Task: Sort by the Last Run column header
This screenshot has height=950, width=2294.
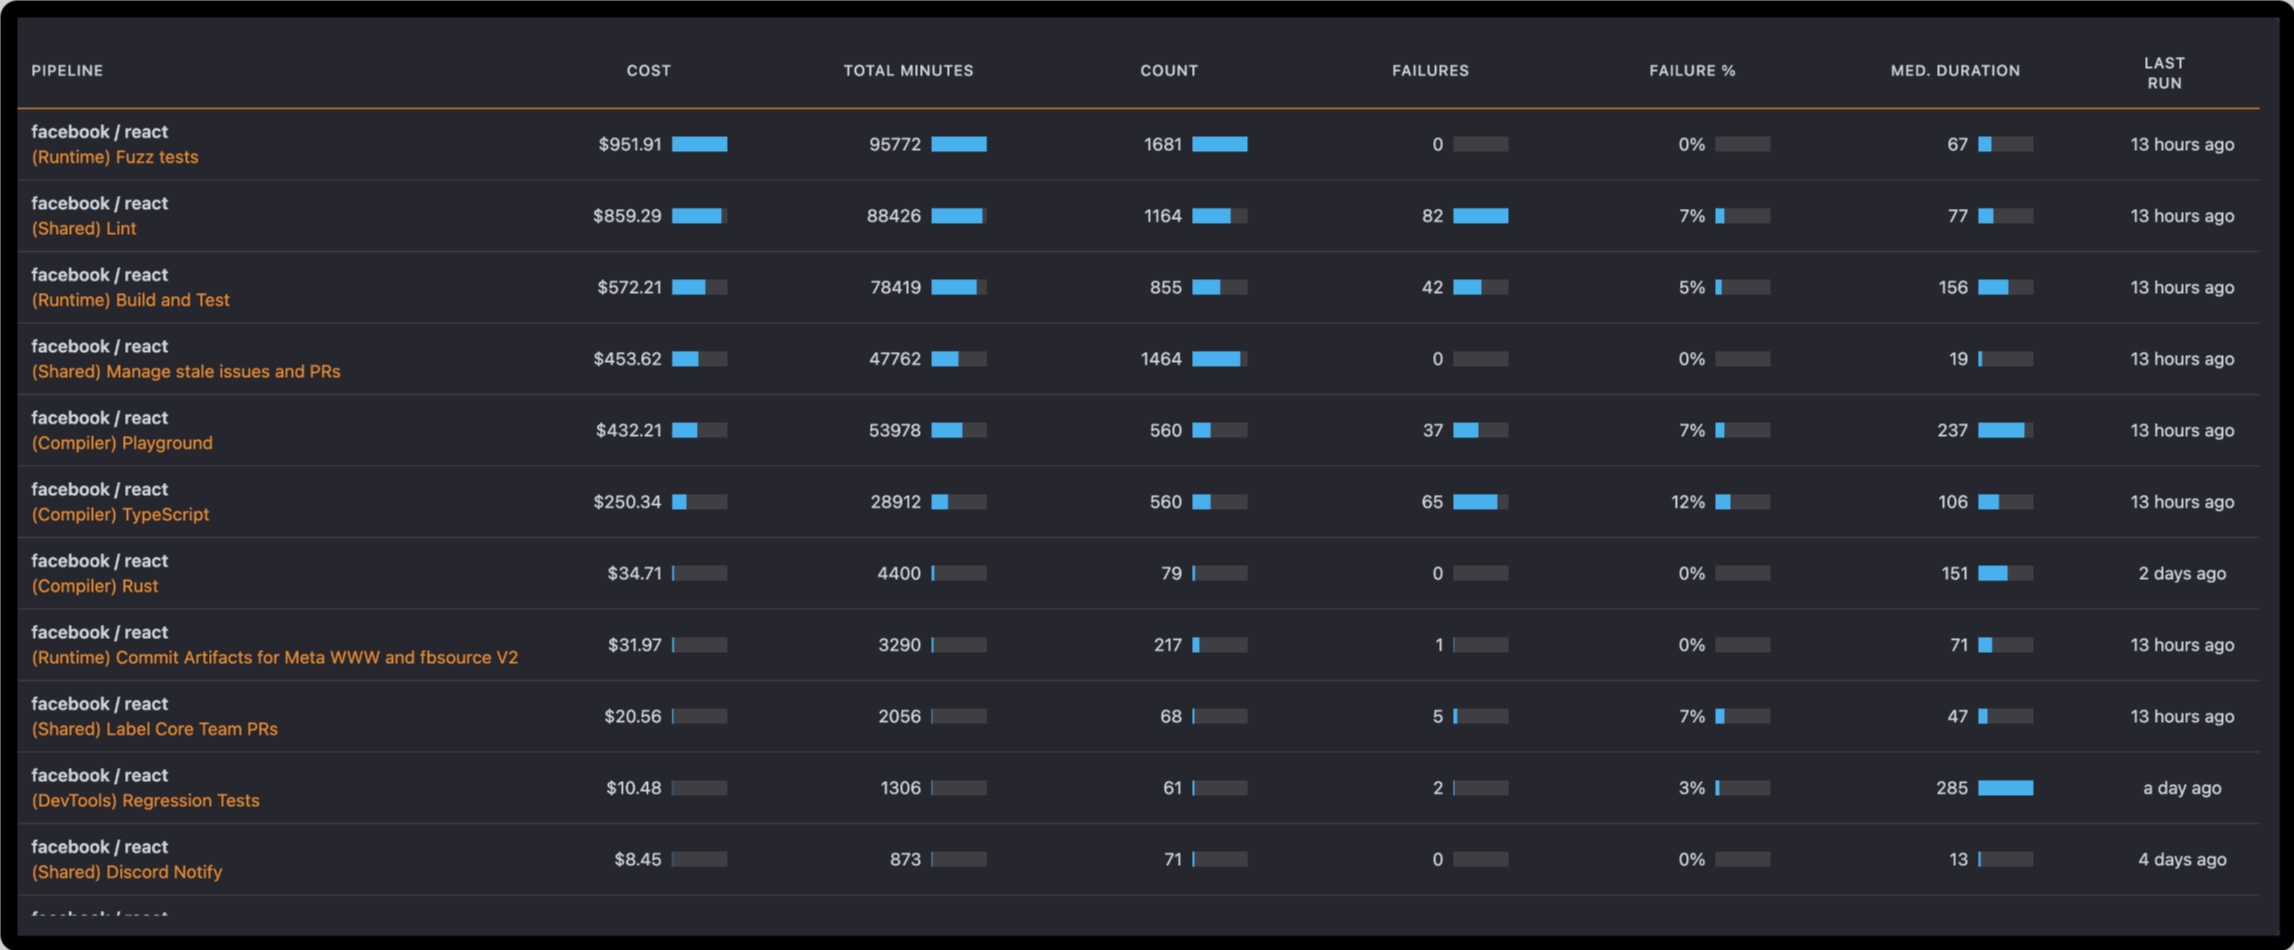Action: (x=2164, y=73)
